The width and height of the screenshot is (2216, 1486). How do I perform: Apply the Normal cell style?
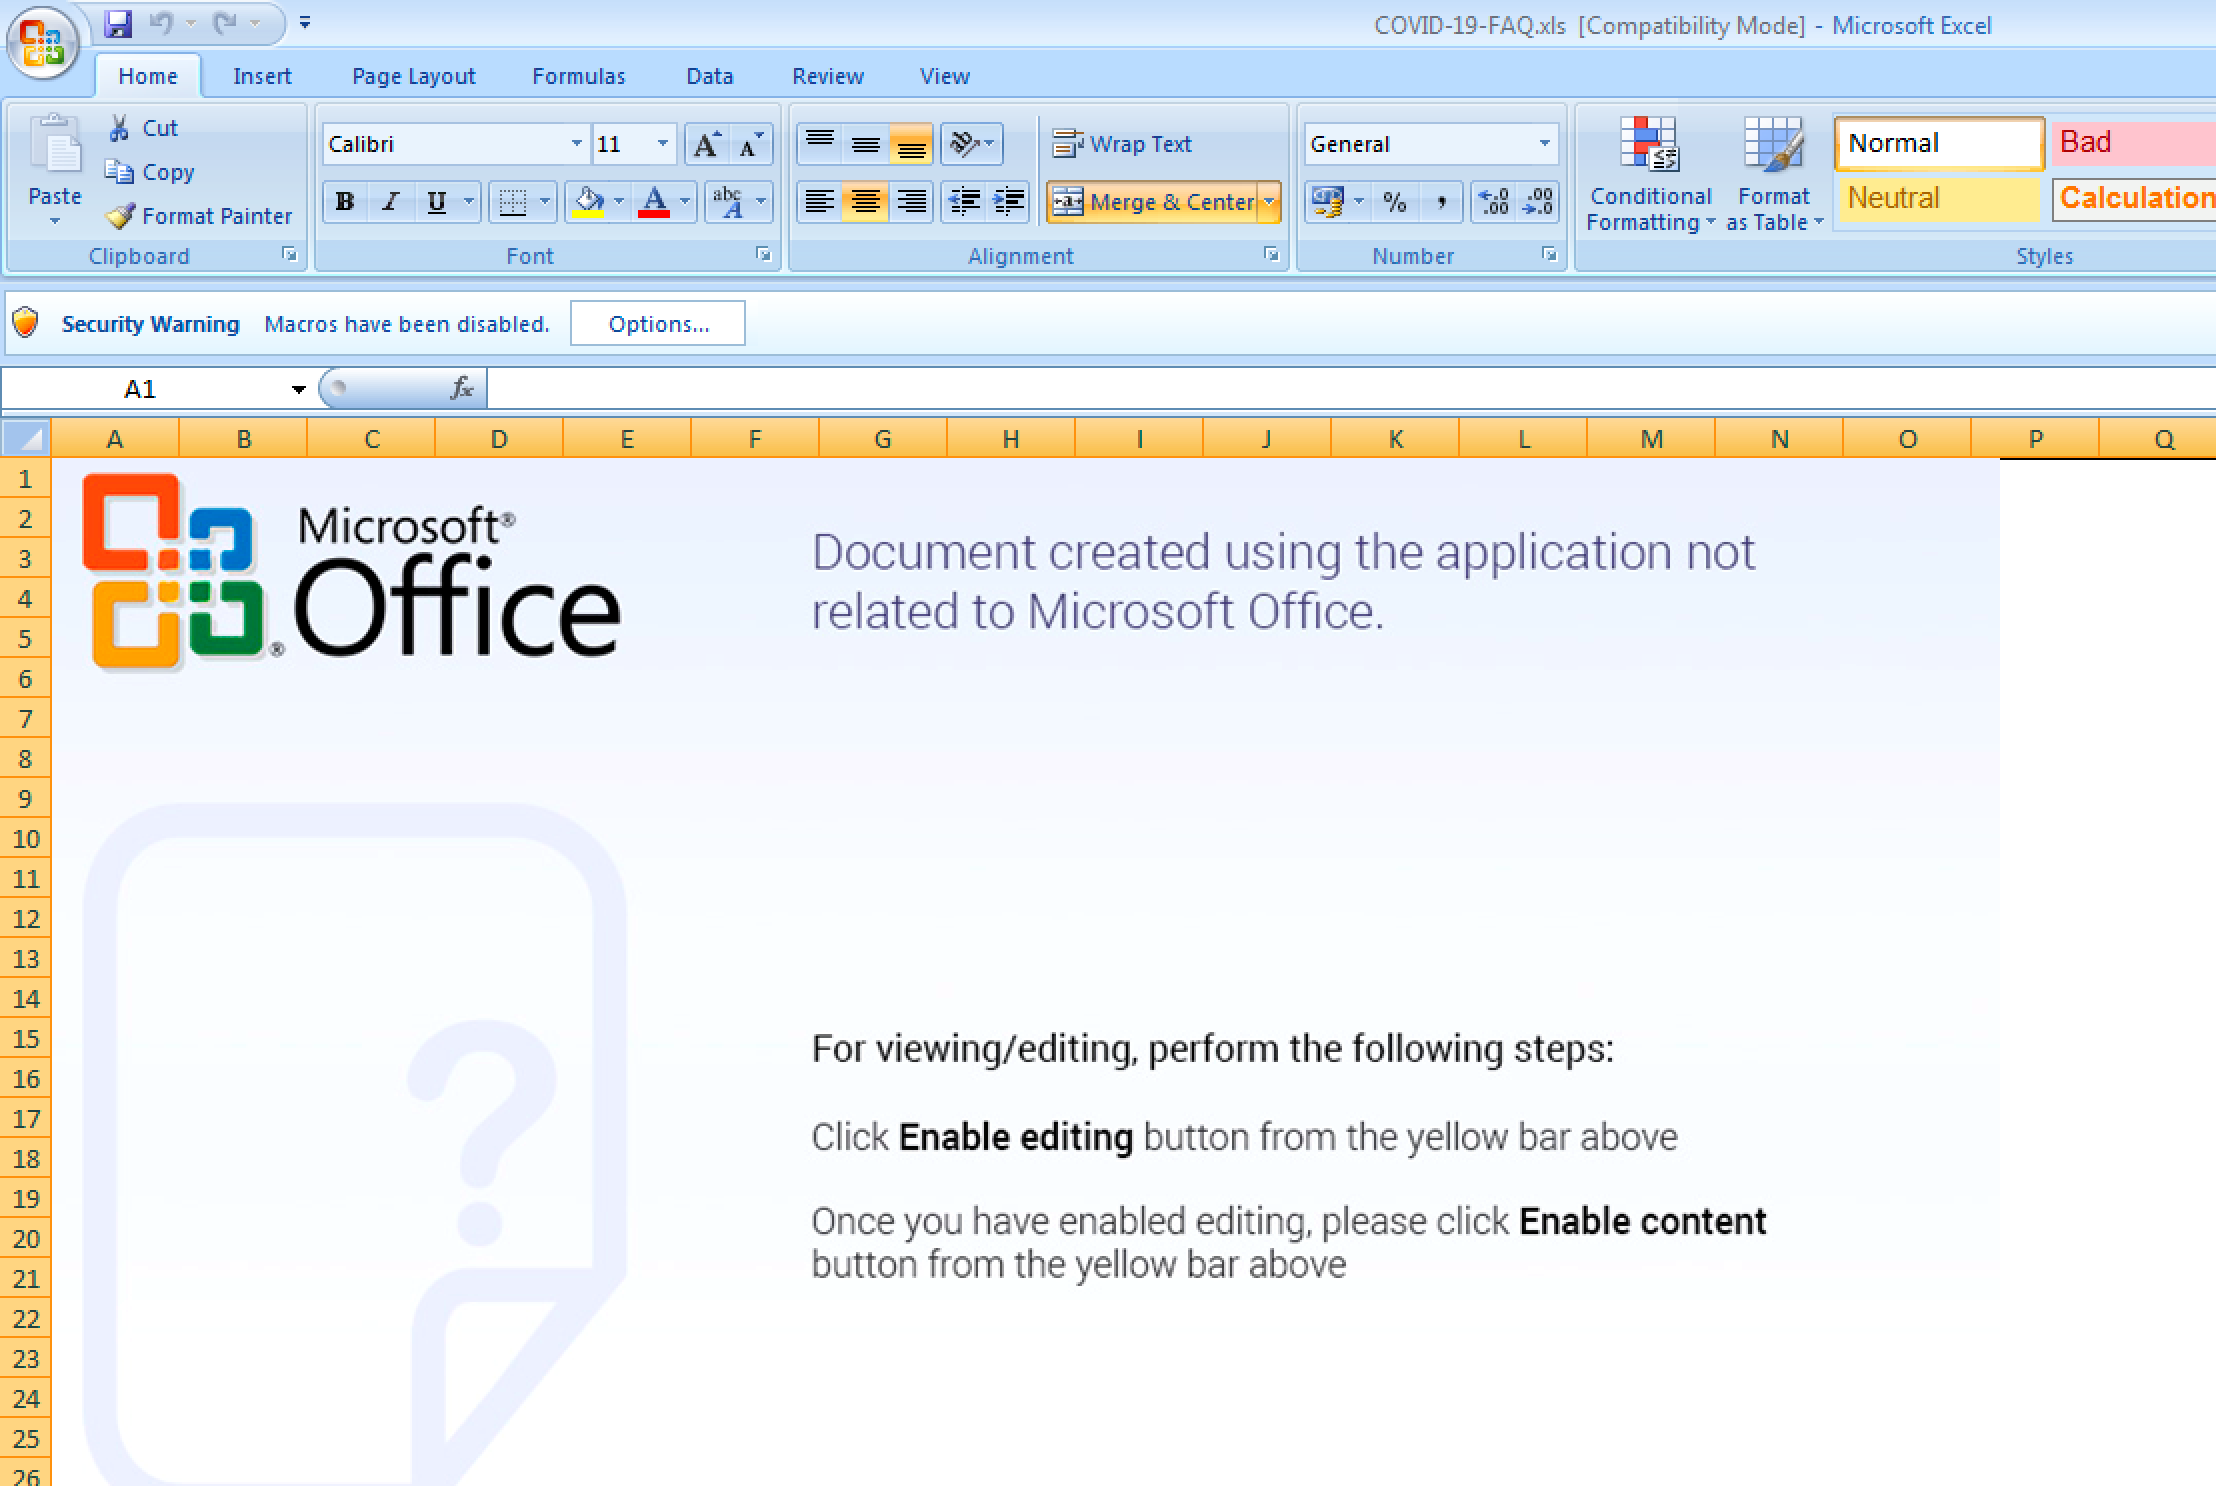pyautogui.click(x=1939, y=143)
